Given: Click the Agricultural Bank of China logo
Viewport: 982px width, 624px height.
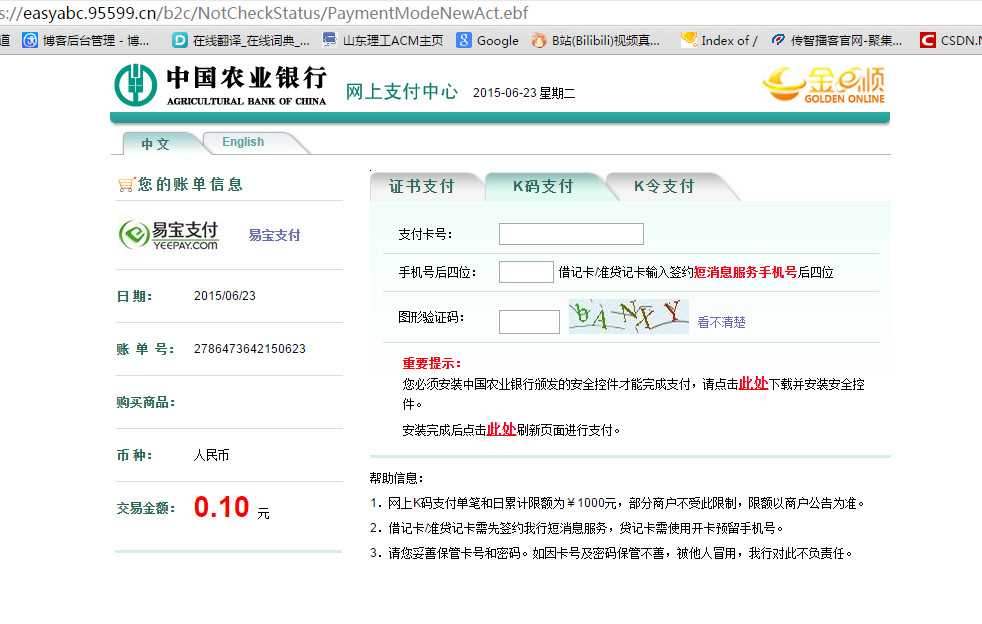Looking at the screenshot, I should [220, 85].
